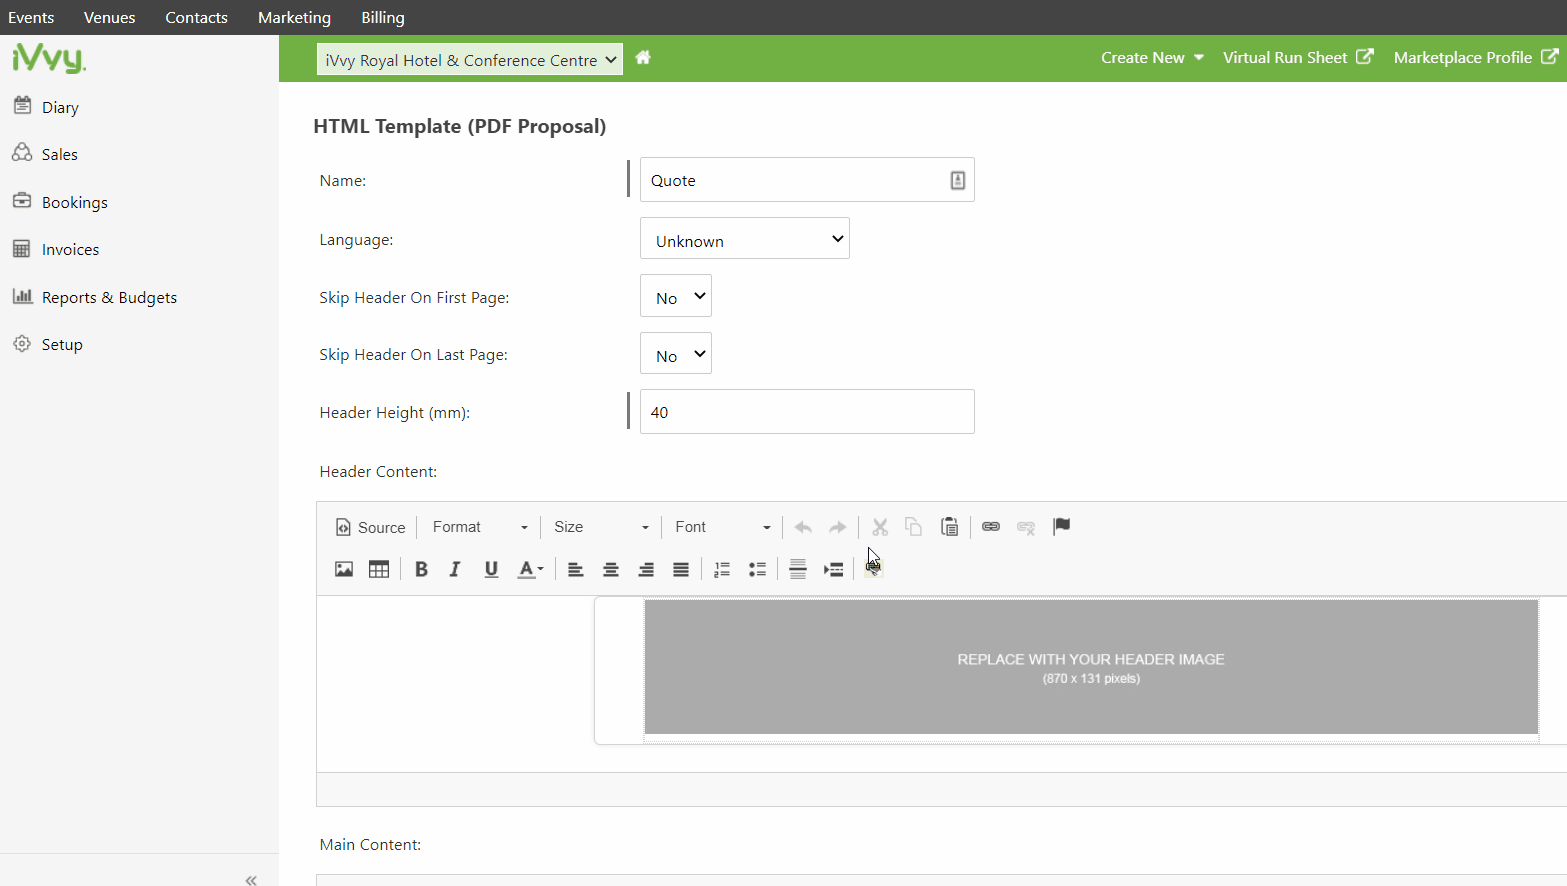Open the Skip Header On First Page dropdown
Image resolution: width=1567 pixels, height=886 pixels.
click(x=675, y=295)
